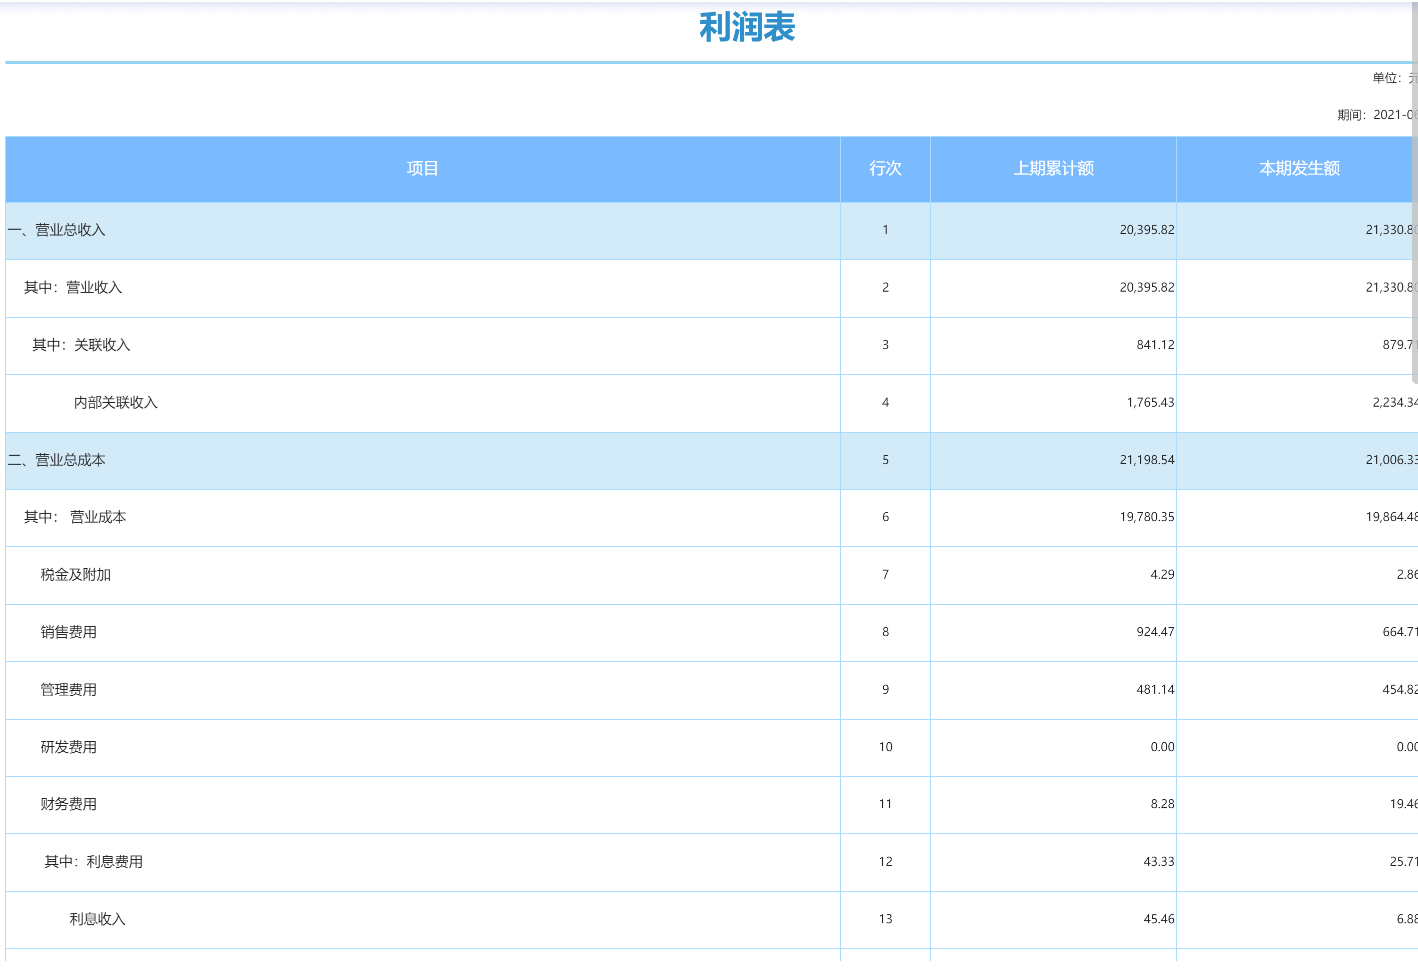Click the 924.47 value for 销售费用
Screen dimensions: 1418x970
1155,632
